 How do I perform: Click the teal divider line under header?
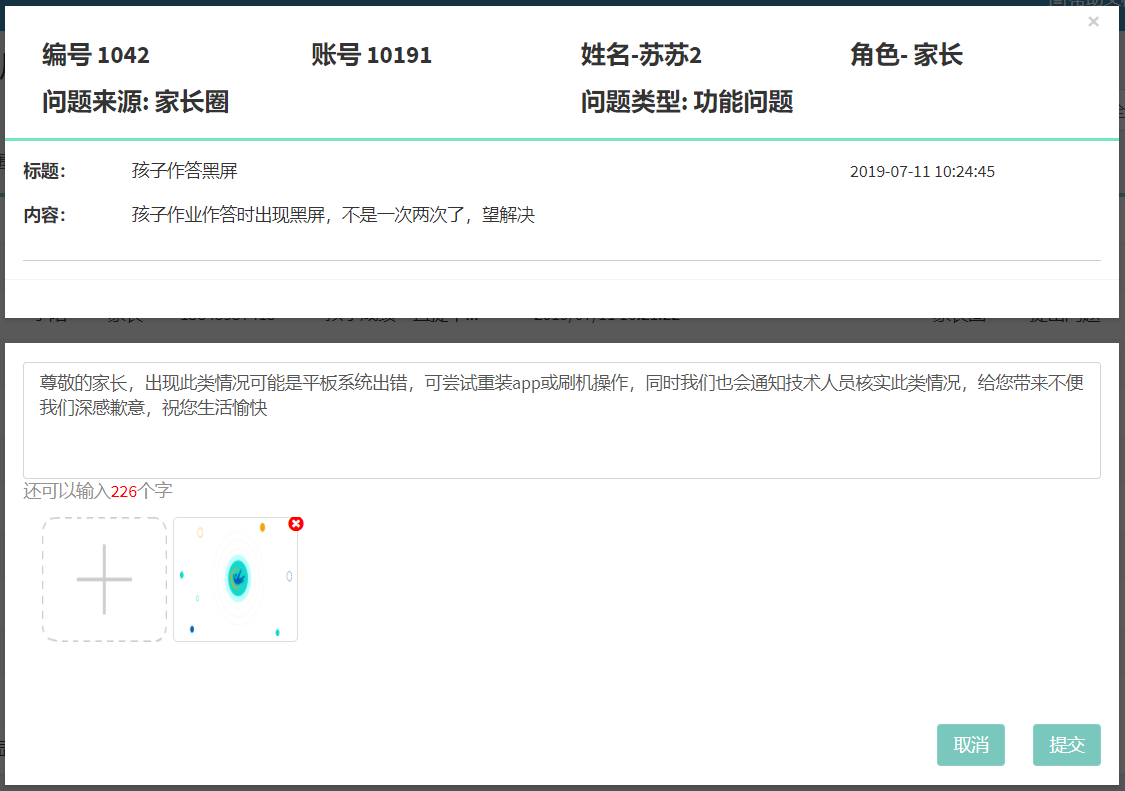[561, 139]
